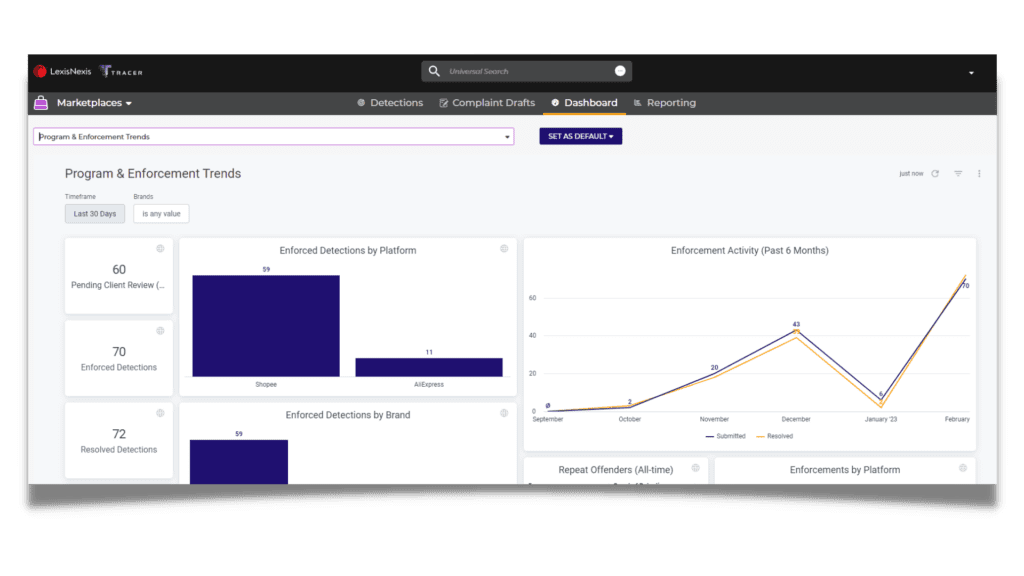Image resolution: width=1024 pixels, height=576 pixels.
Task: Switch to the Detections tab
Action: [x=390, y=103]
